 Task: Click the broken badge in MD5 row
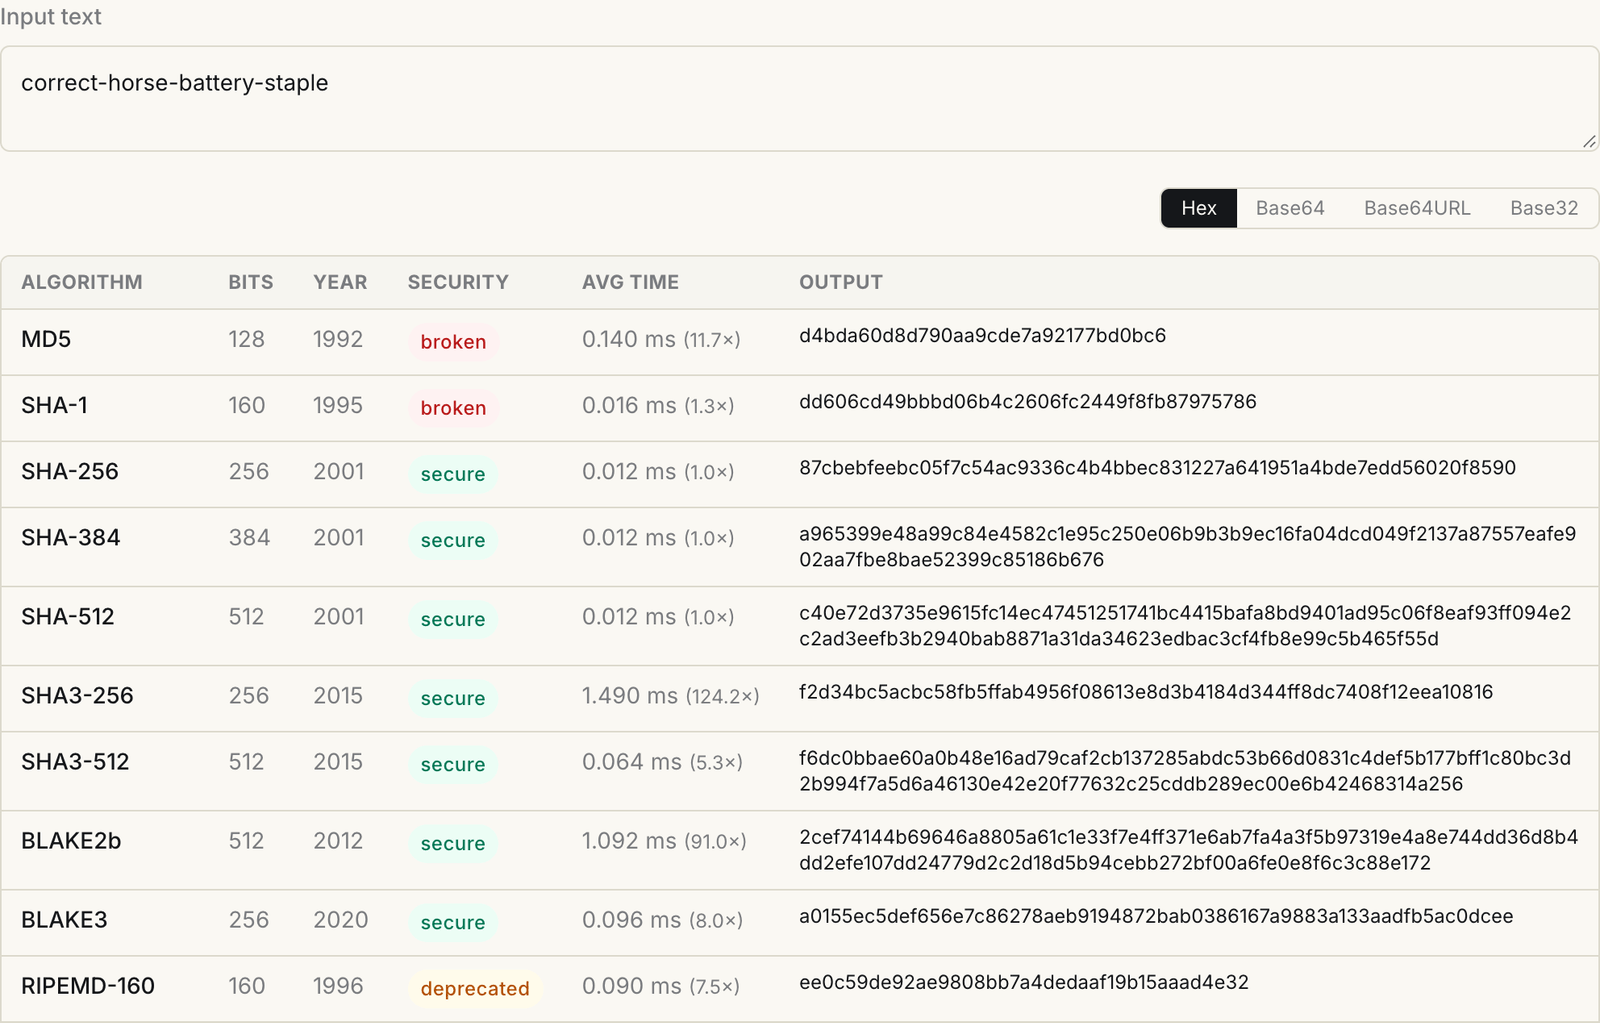coord(453,342)
